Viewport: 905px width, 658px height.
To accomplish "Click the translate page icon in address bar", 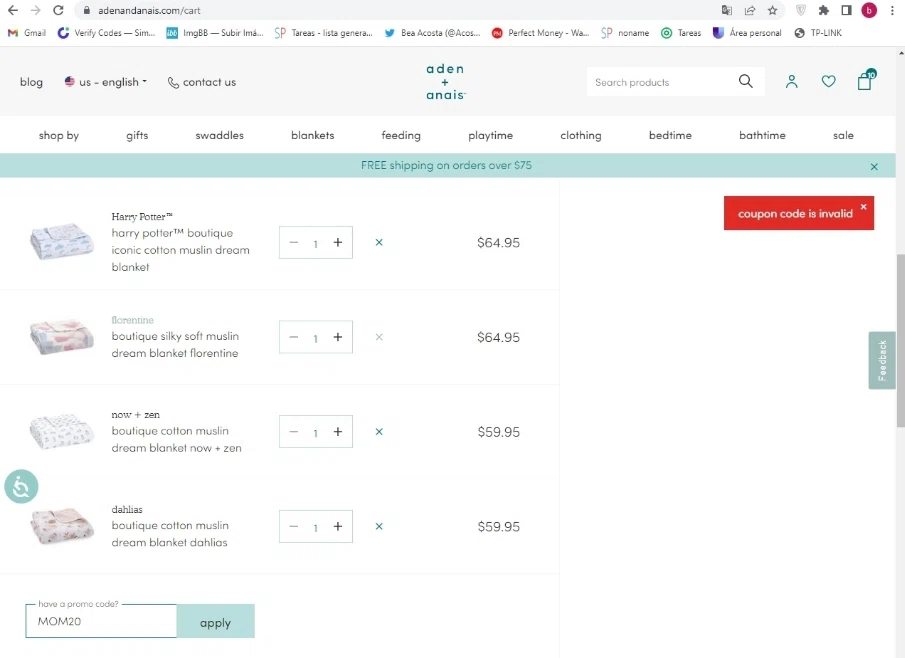I will [727, 10].
